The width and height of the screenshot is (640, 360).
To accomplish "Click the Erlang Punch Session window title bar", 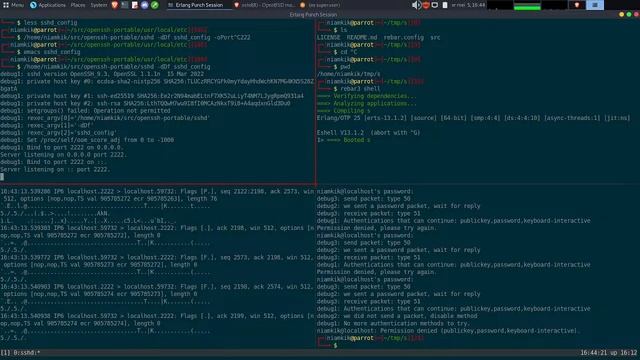I will [x=313, y=14].
